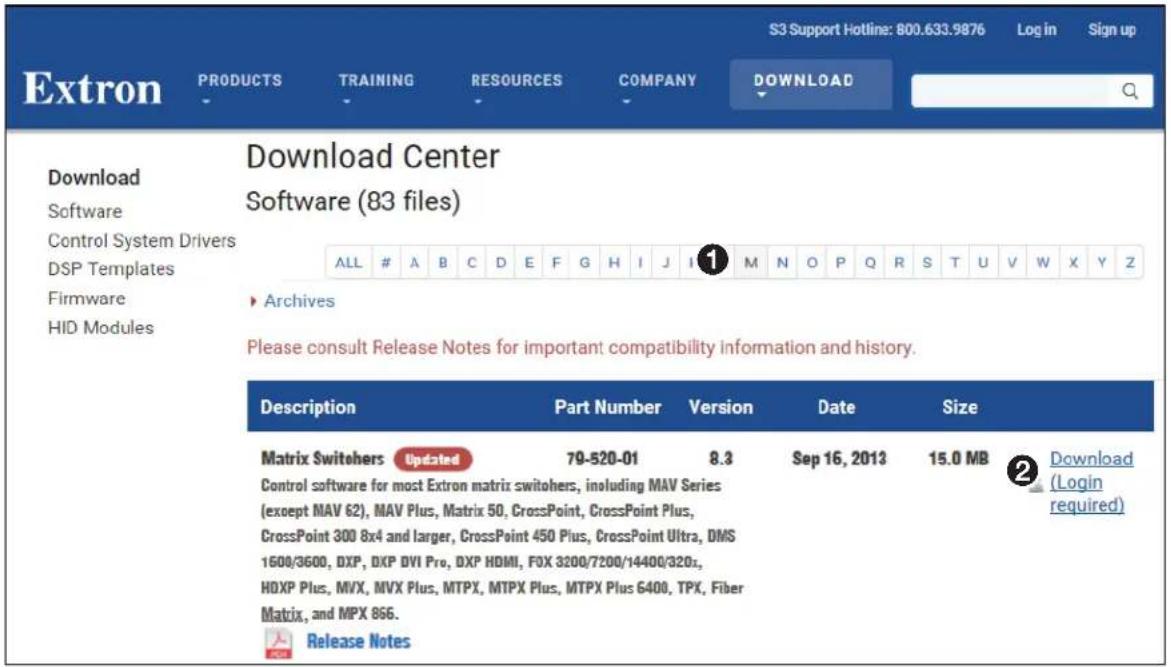Click the Download (Login required) link
This screenshot has height=667, width=1171.
(1091, 482)
